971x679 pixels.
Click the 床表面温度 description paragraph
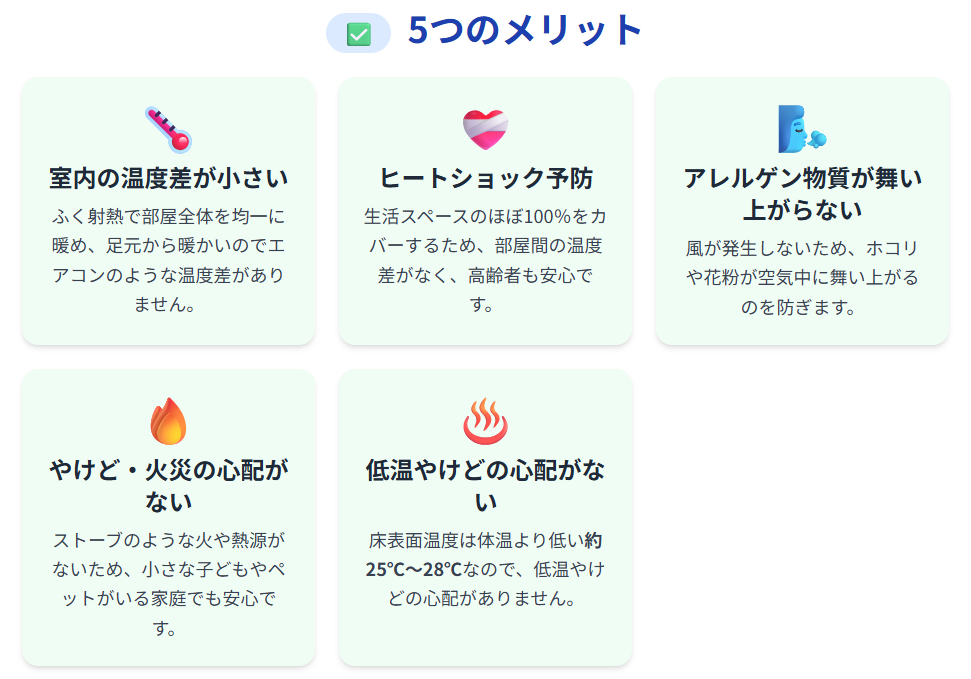coord(485,569)
